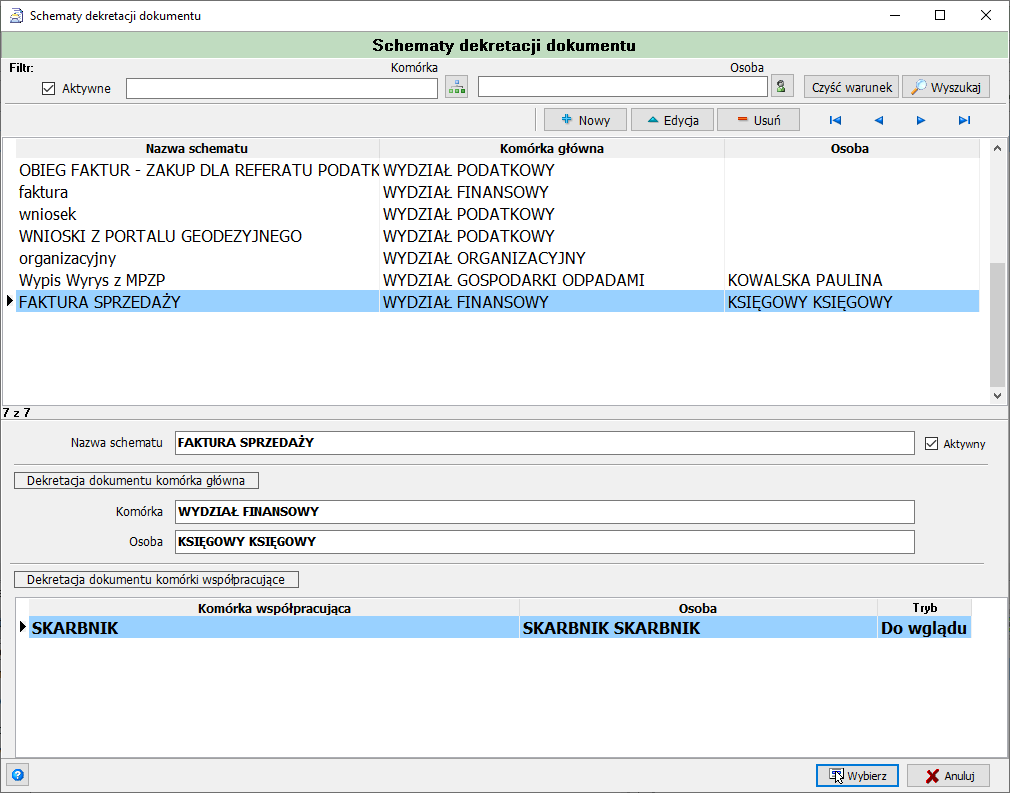Clear filter with Czyść warunek
This screenshot has height=793, width=1010.
pos(851,87)
